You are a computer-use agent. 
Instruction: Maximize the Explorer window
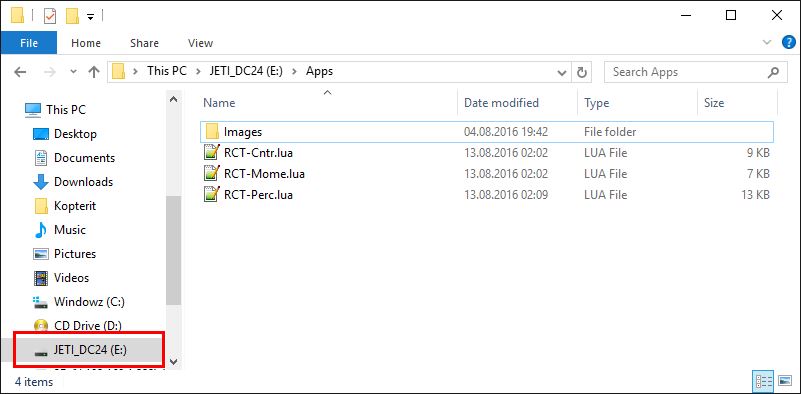click(731, 15)
